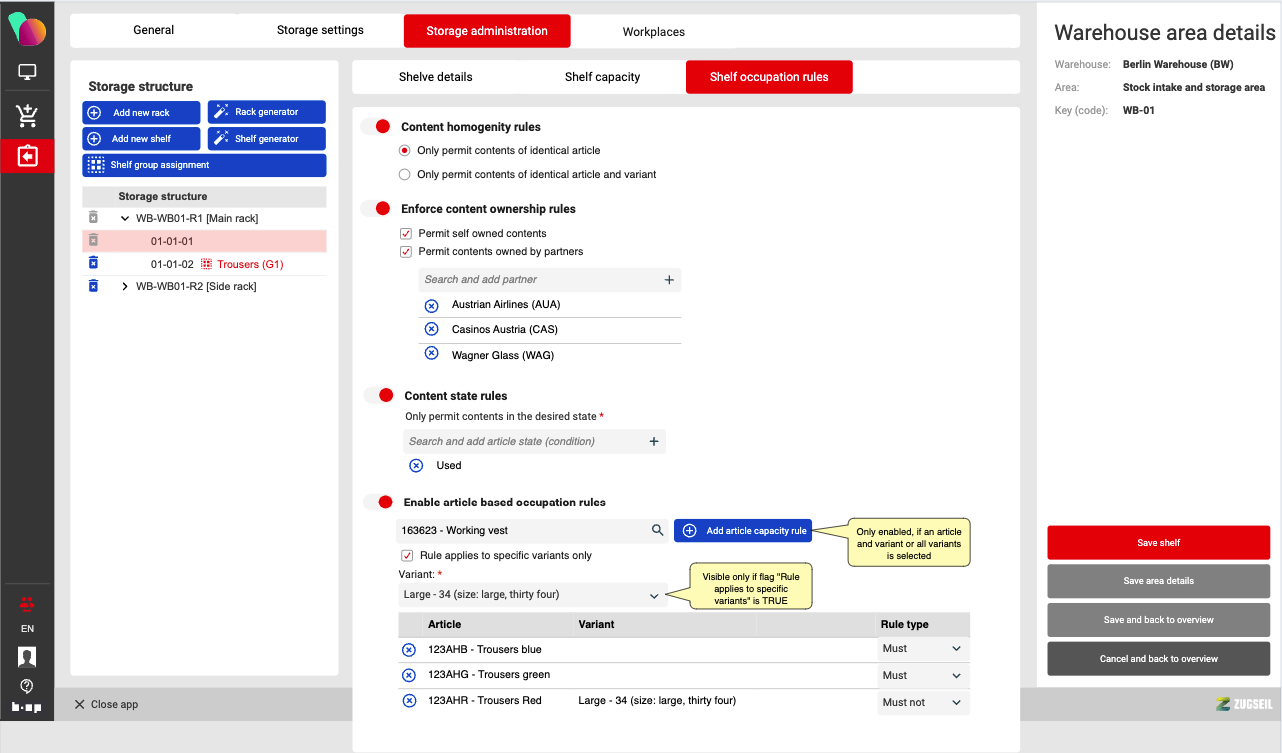This screenshot has height=753, width=1282.
Task: Click the shopping cart icon in sidebar
Action: (x=27, y=115)
